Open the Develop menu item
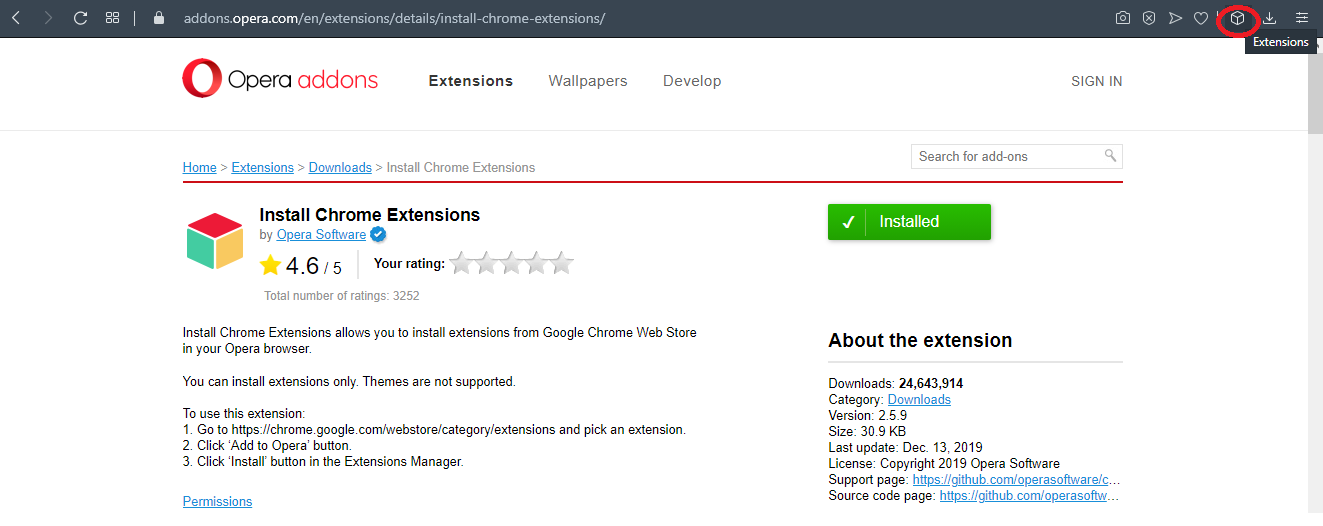 point(692,81)
